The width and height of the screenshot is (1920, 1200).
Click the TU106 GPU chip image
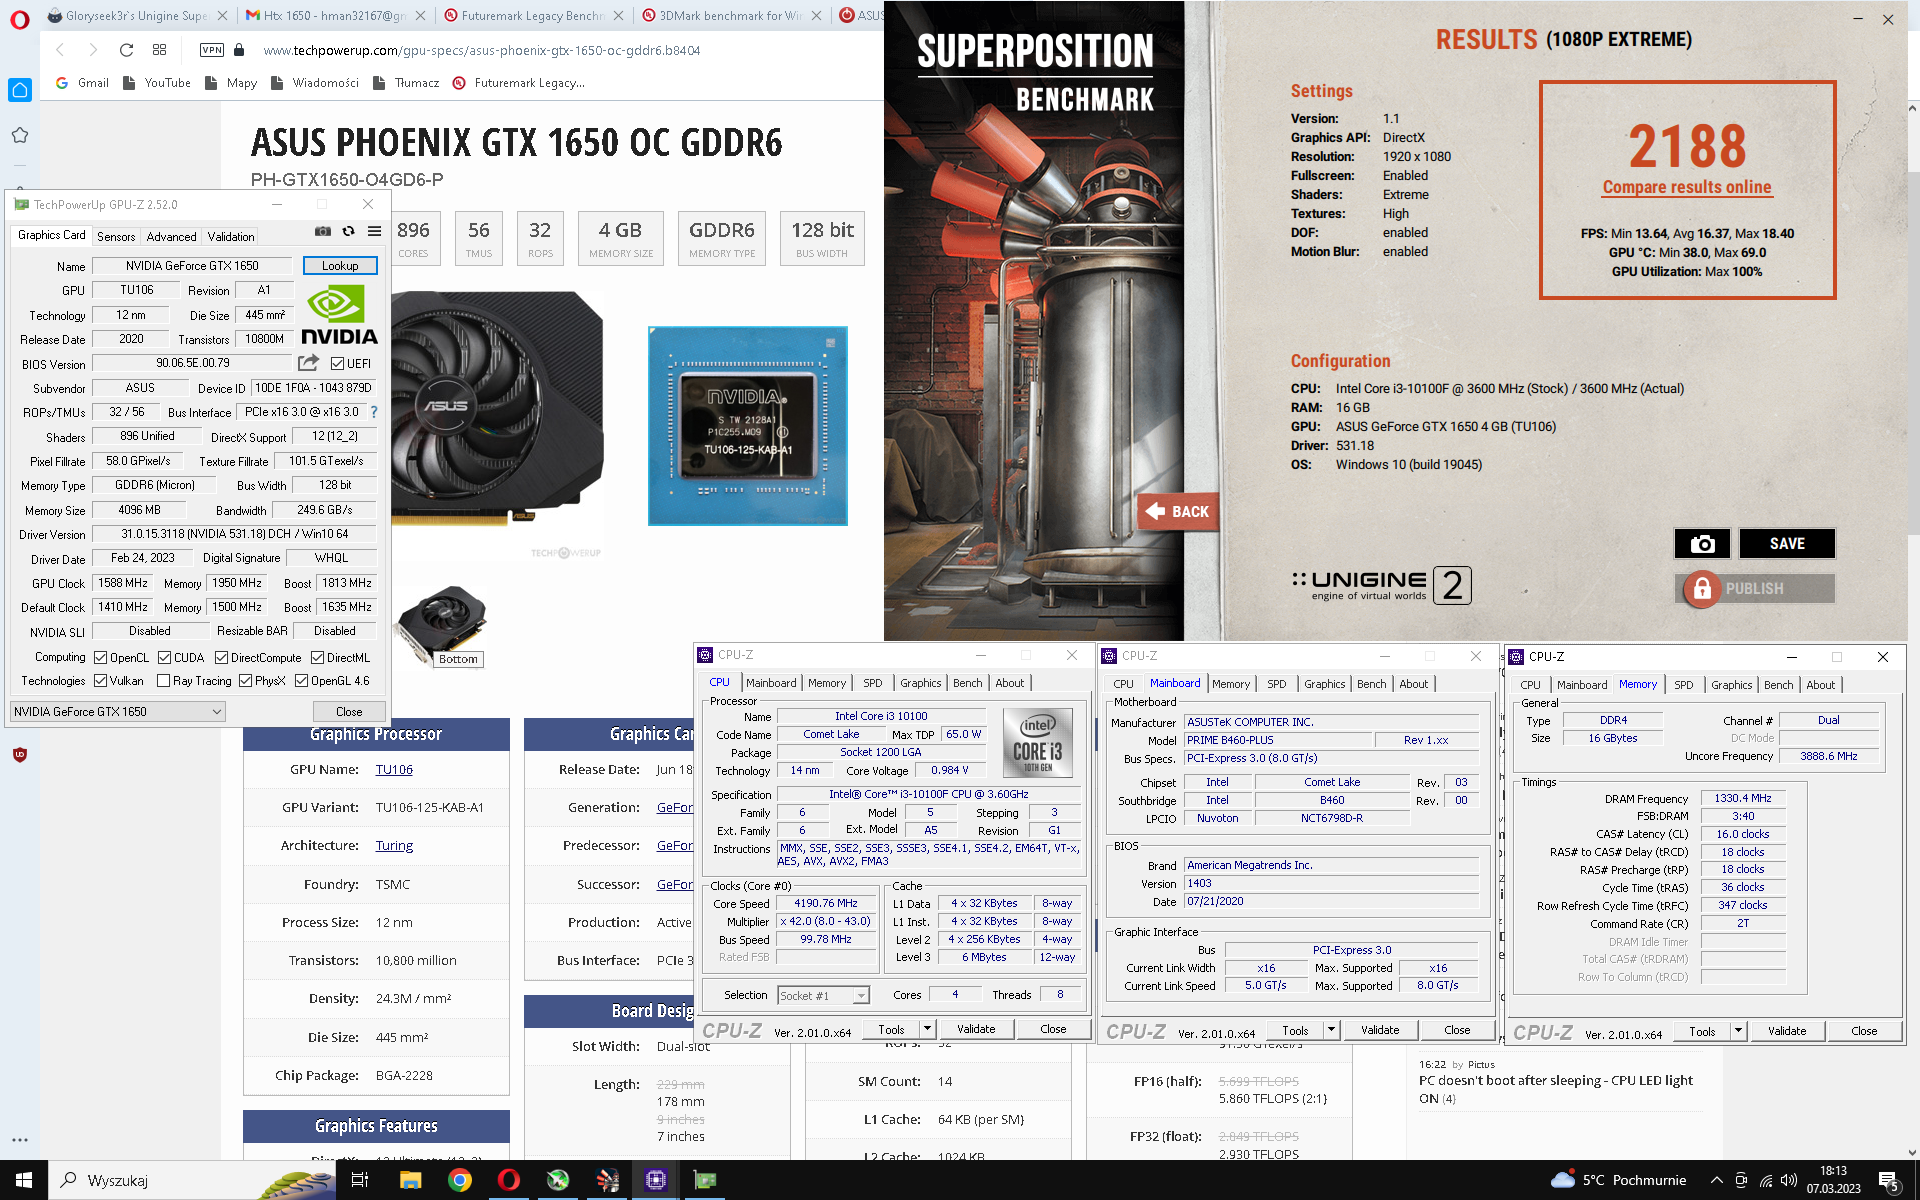pos(748,425)
